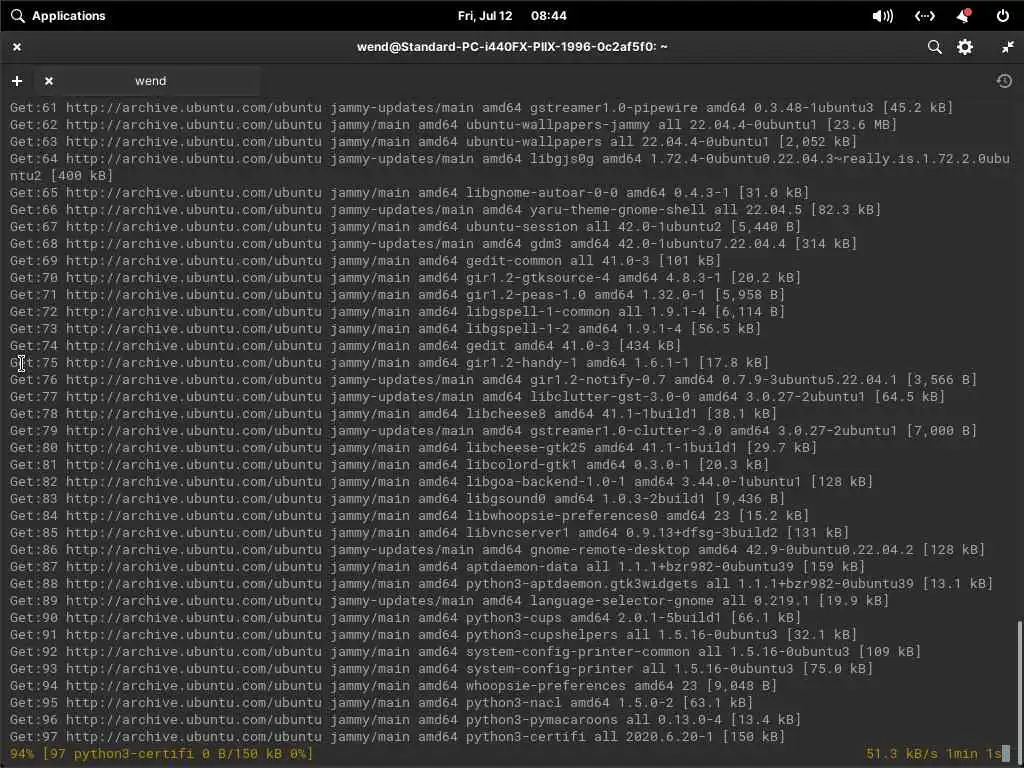Image resolution: width=1024 pixels, height=768 pixels.
Task: Click the libgsound0 package line
Action: point(397,498)
